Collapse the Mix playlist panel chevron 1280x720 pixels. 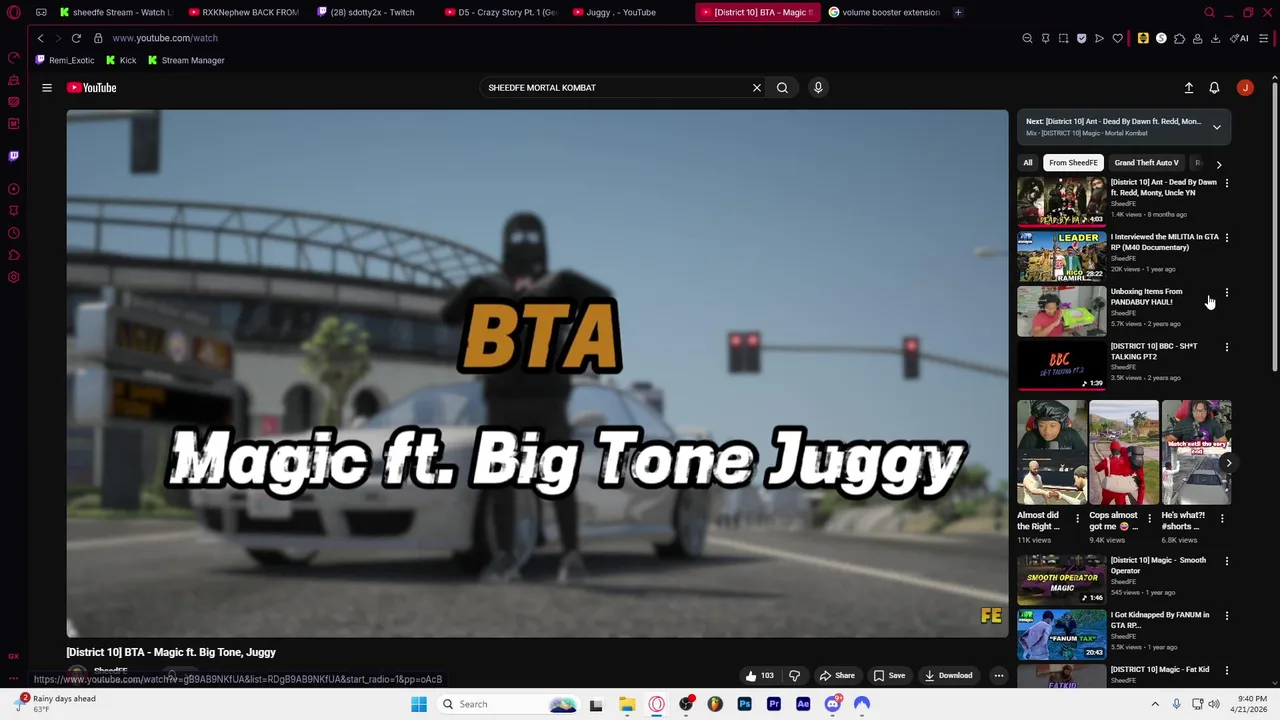coord(1217,127)
